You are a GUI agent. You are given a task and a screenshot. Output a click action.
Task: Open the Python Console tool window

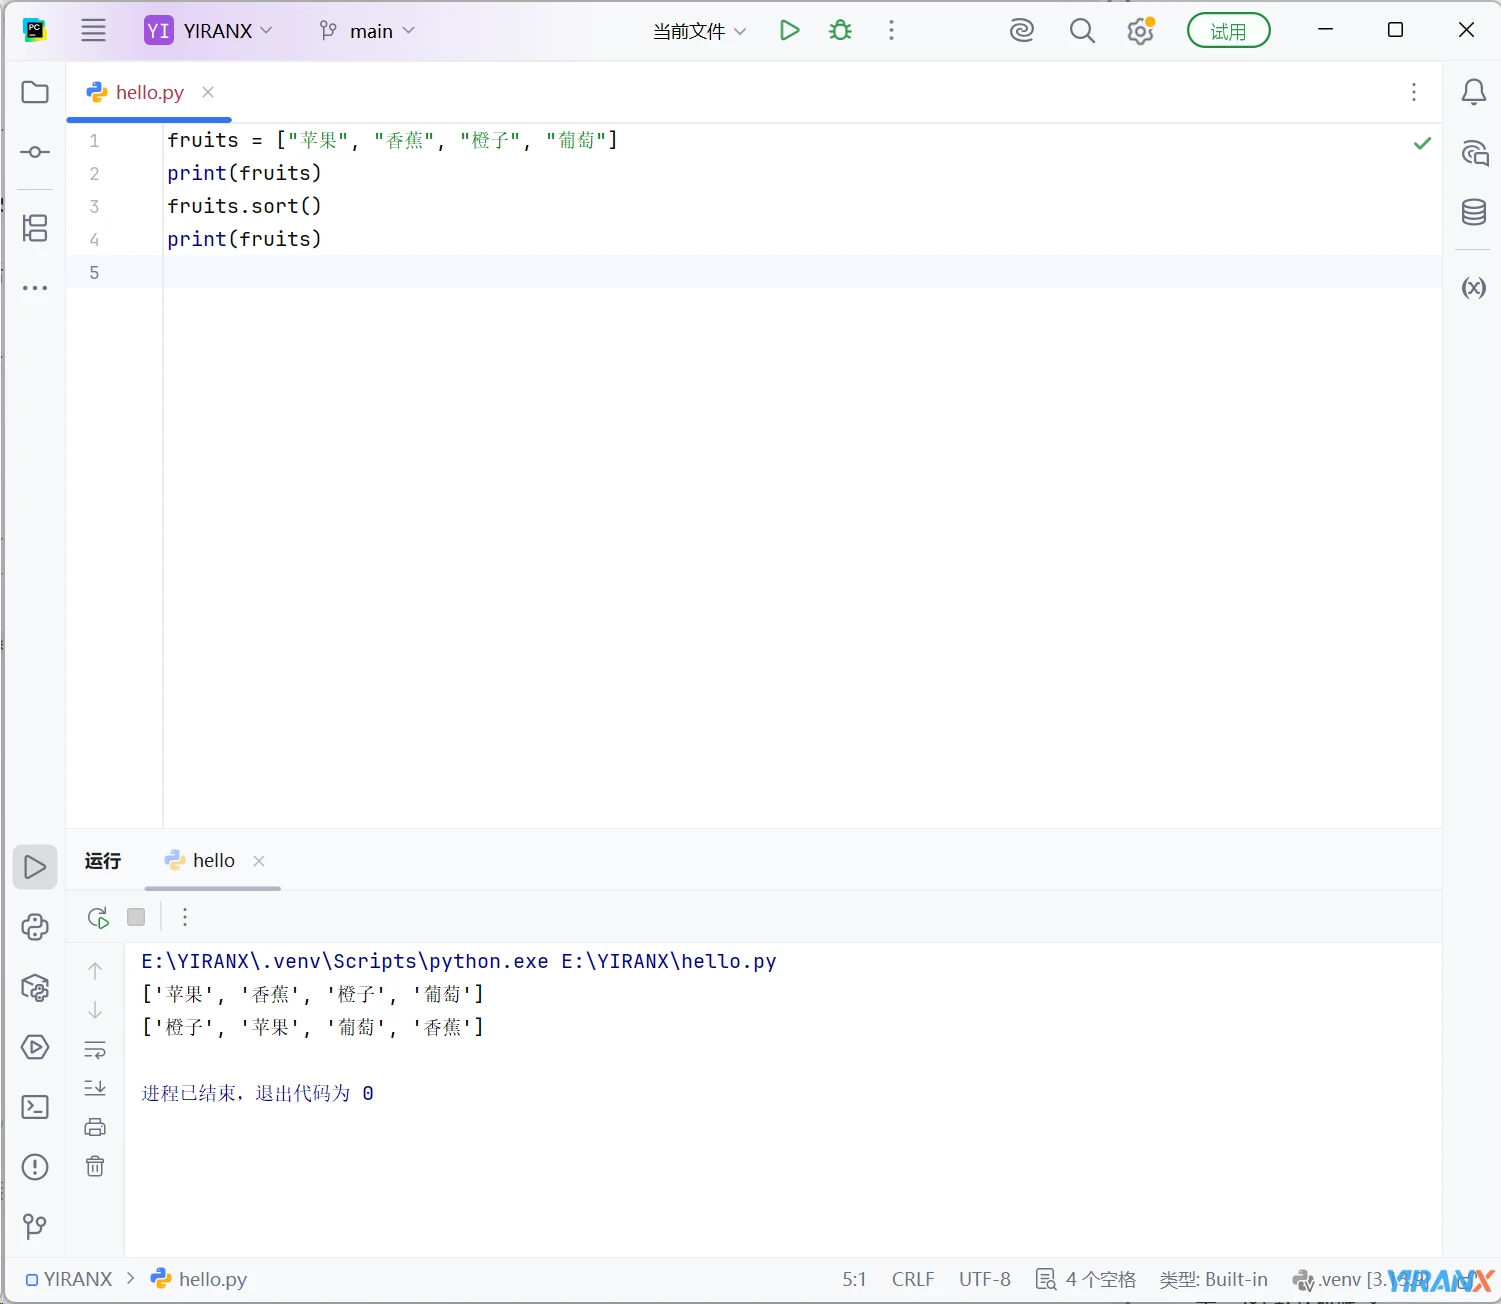(35, 927)
